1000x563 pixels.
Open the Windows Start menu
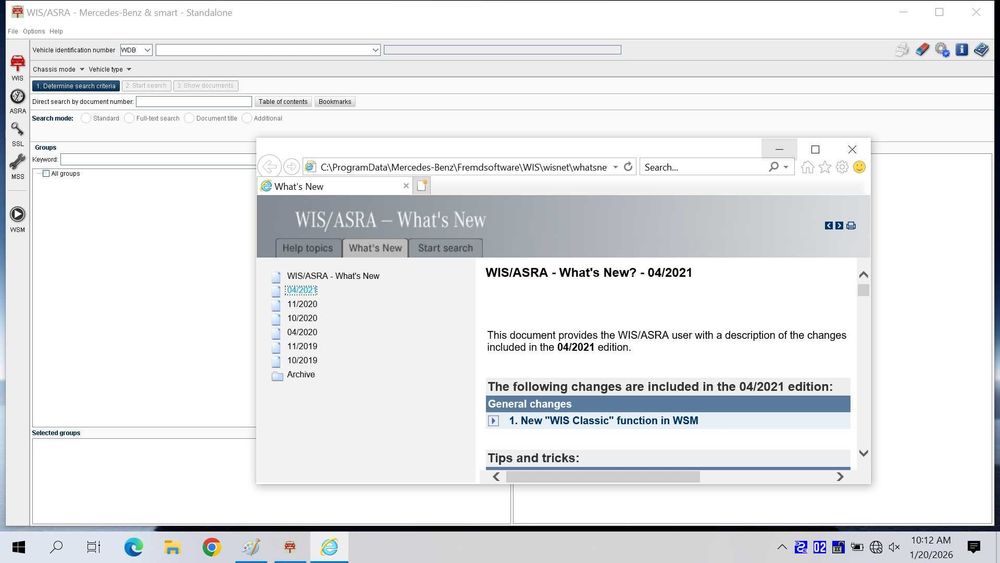coord(18,547)
